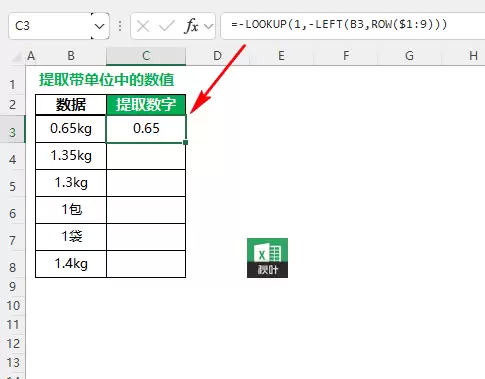
Task: Select row 1 header
Action: [12, 80]
